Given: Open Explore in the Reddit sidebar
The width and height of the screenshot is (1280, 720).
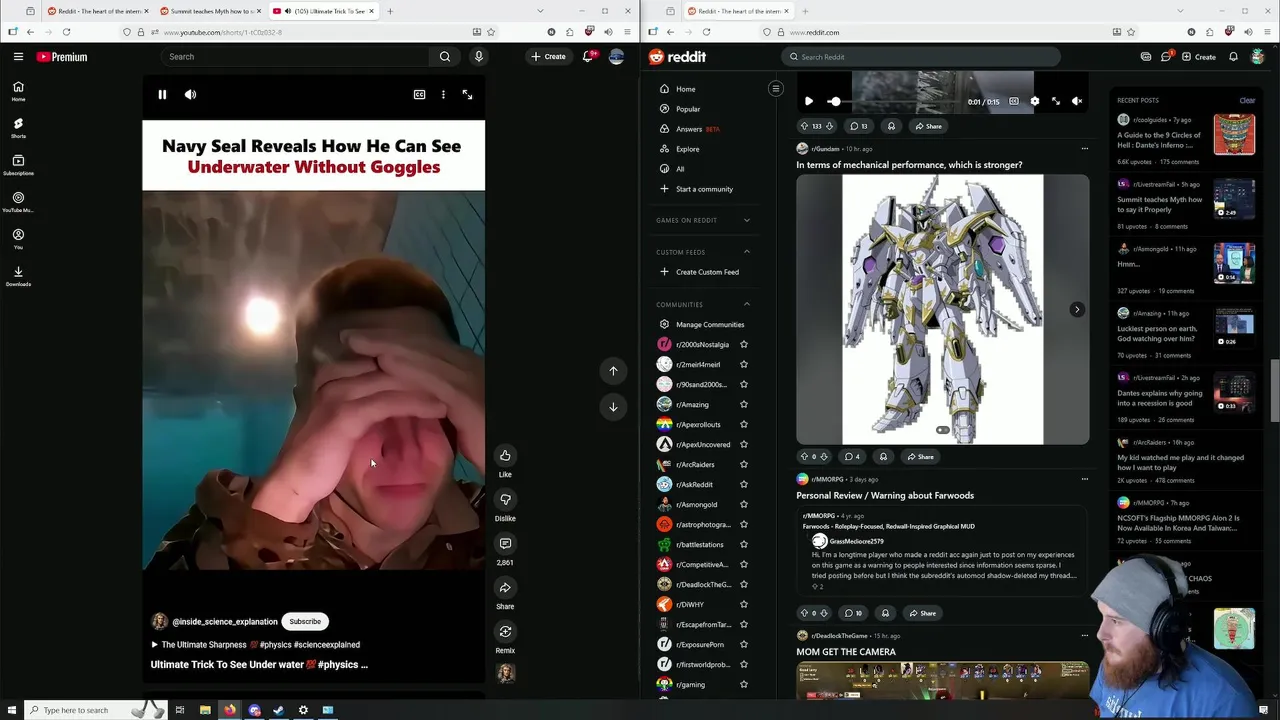Looking at the screenshot, I should (687, 149).
